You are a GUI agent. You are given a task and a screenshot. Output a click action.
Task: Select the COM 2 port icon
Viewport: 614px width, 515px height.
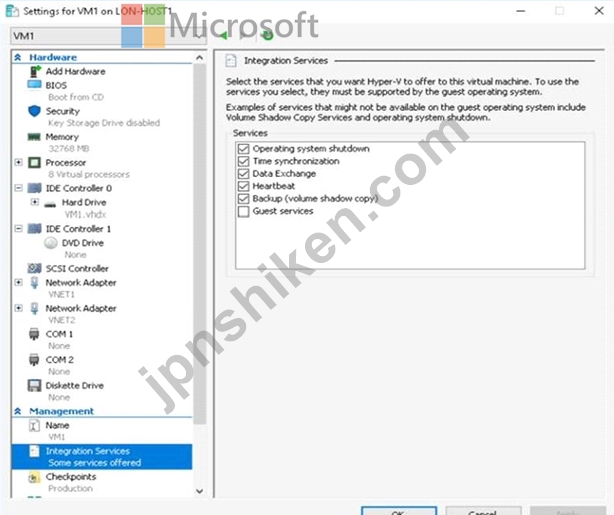coord(34,360)
